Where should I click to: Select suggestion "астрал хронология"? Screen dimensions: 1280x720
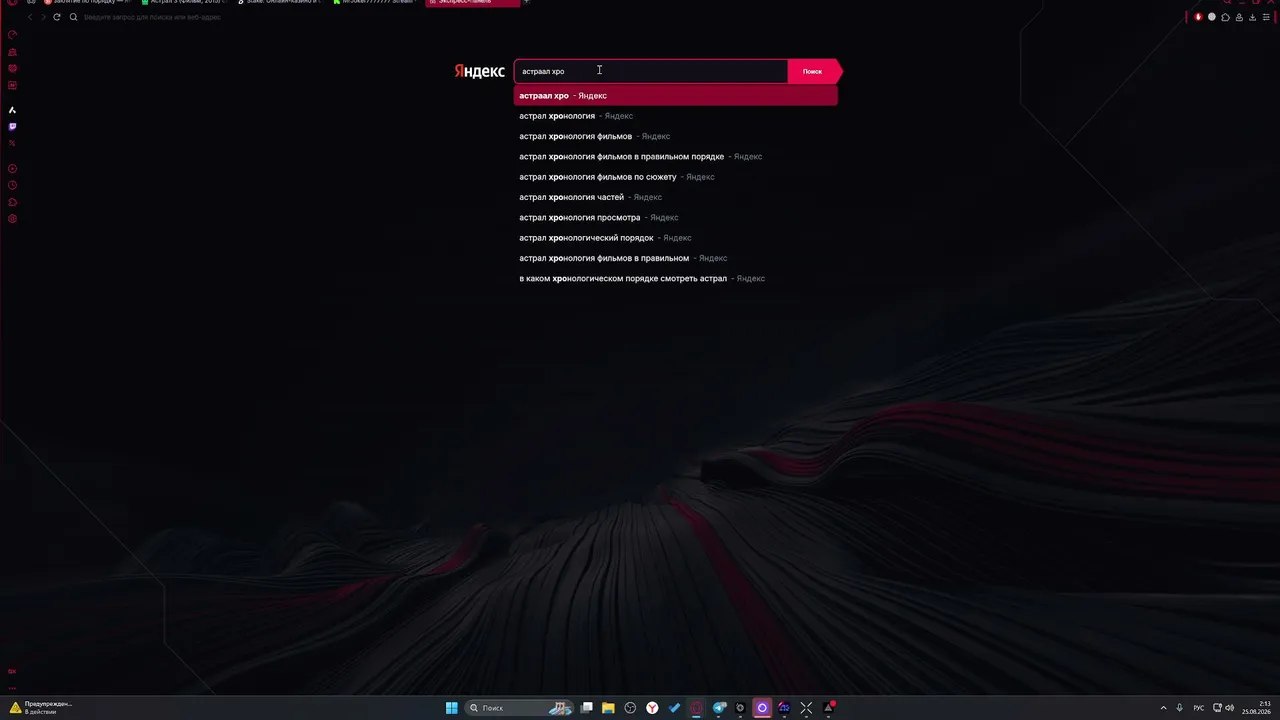tap(676, 116)
